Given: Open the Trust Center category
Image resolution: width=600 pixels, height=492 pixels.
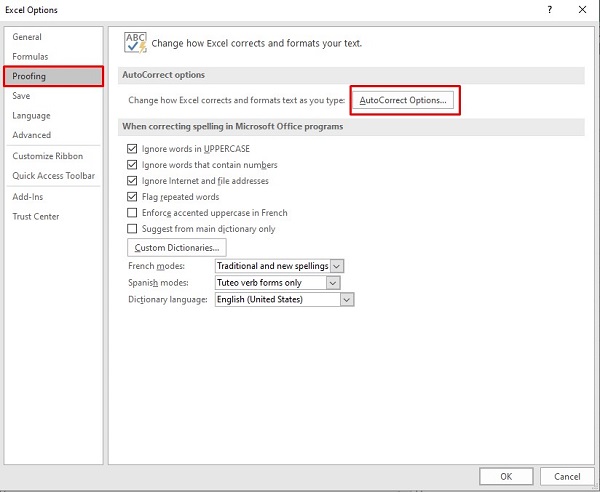Looking at the screenshot, I should pos(35,216).
